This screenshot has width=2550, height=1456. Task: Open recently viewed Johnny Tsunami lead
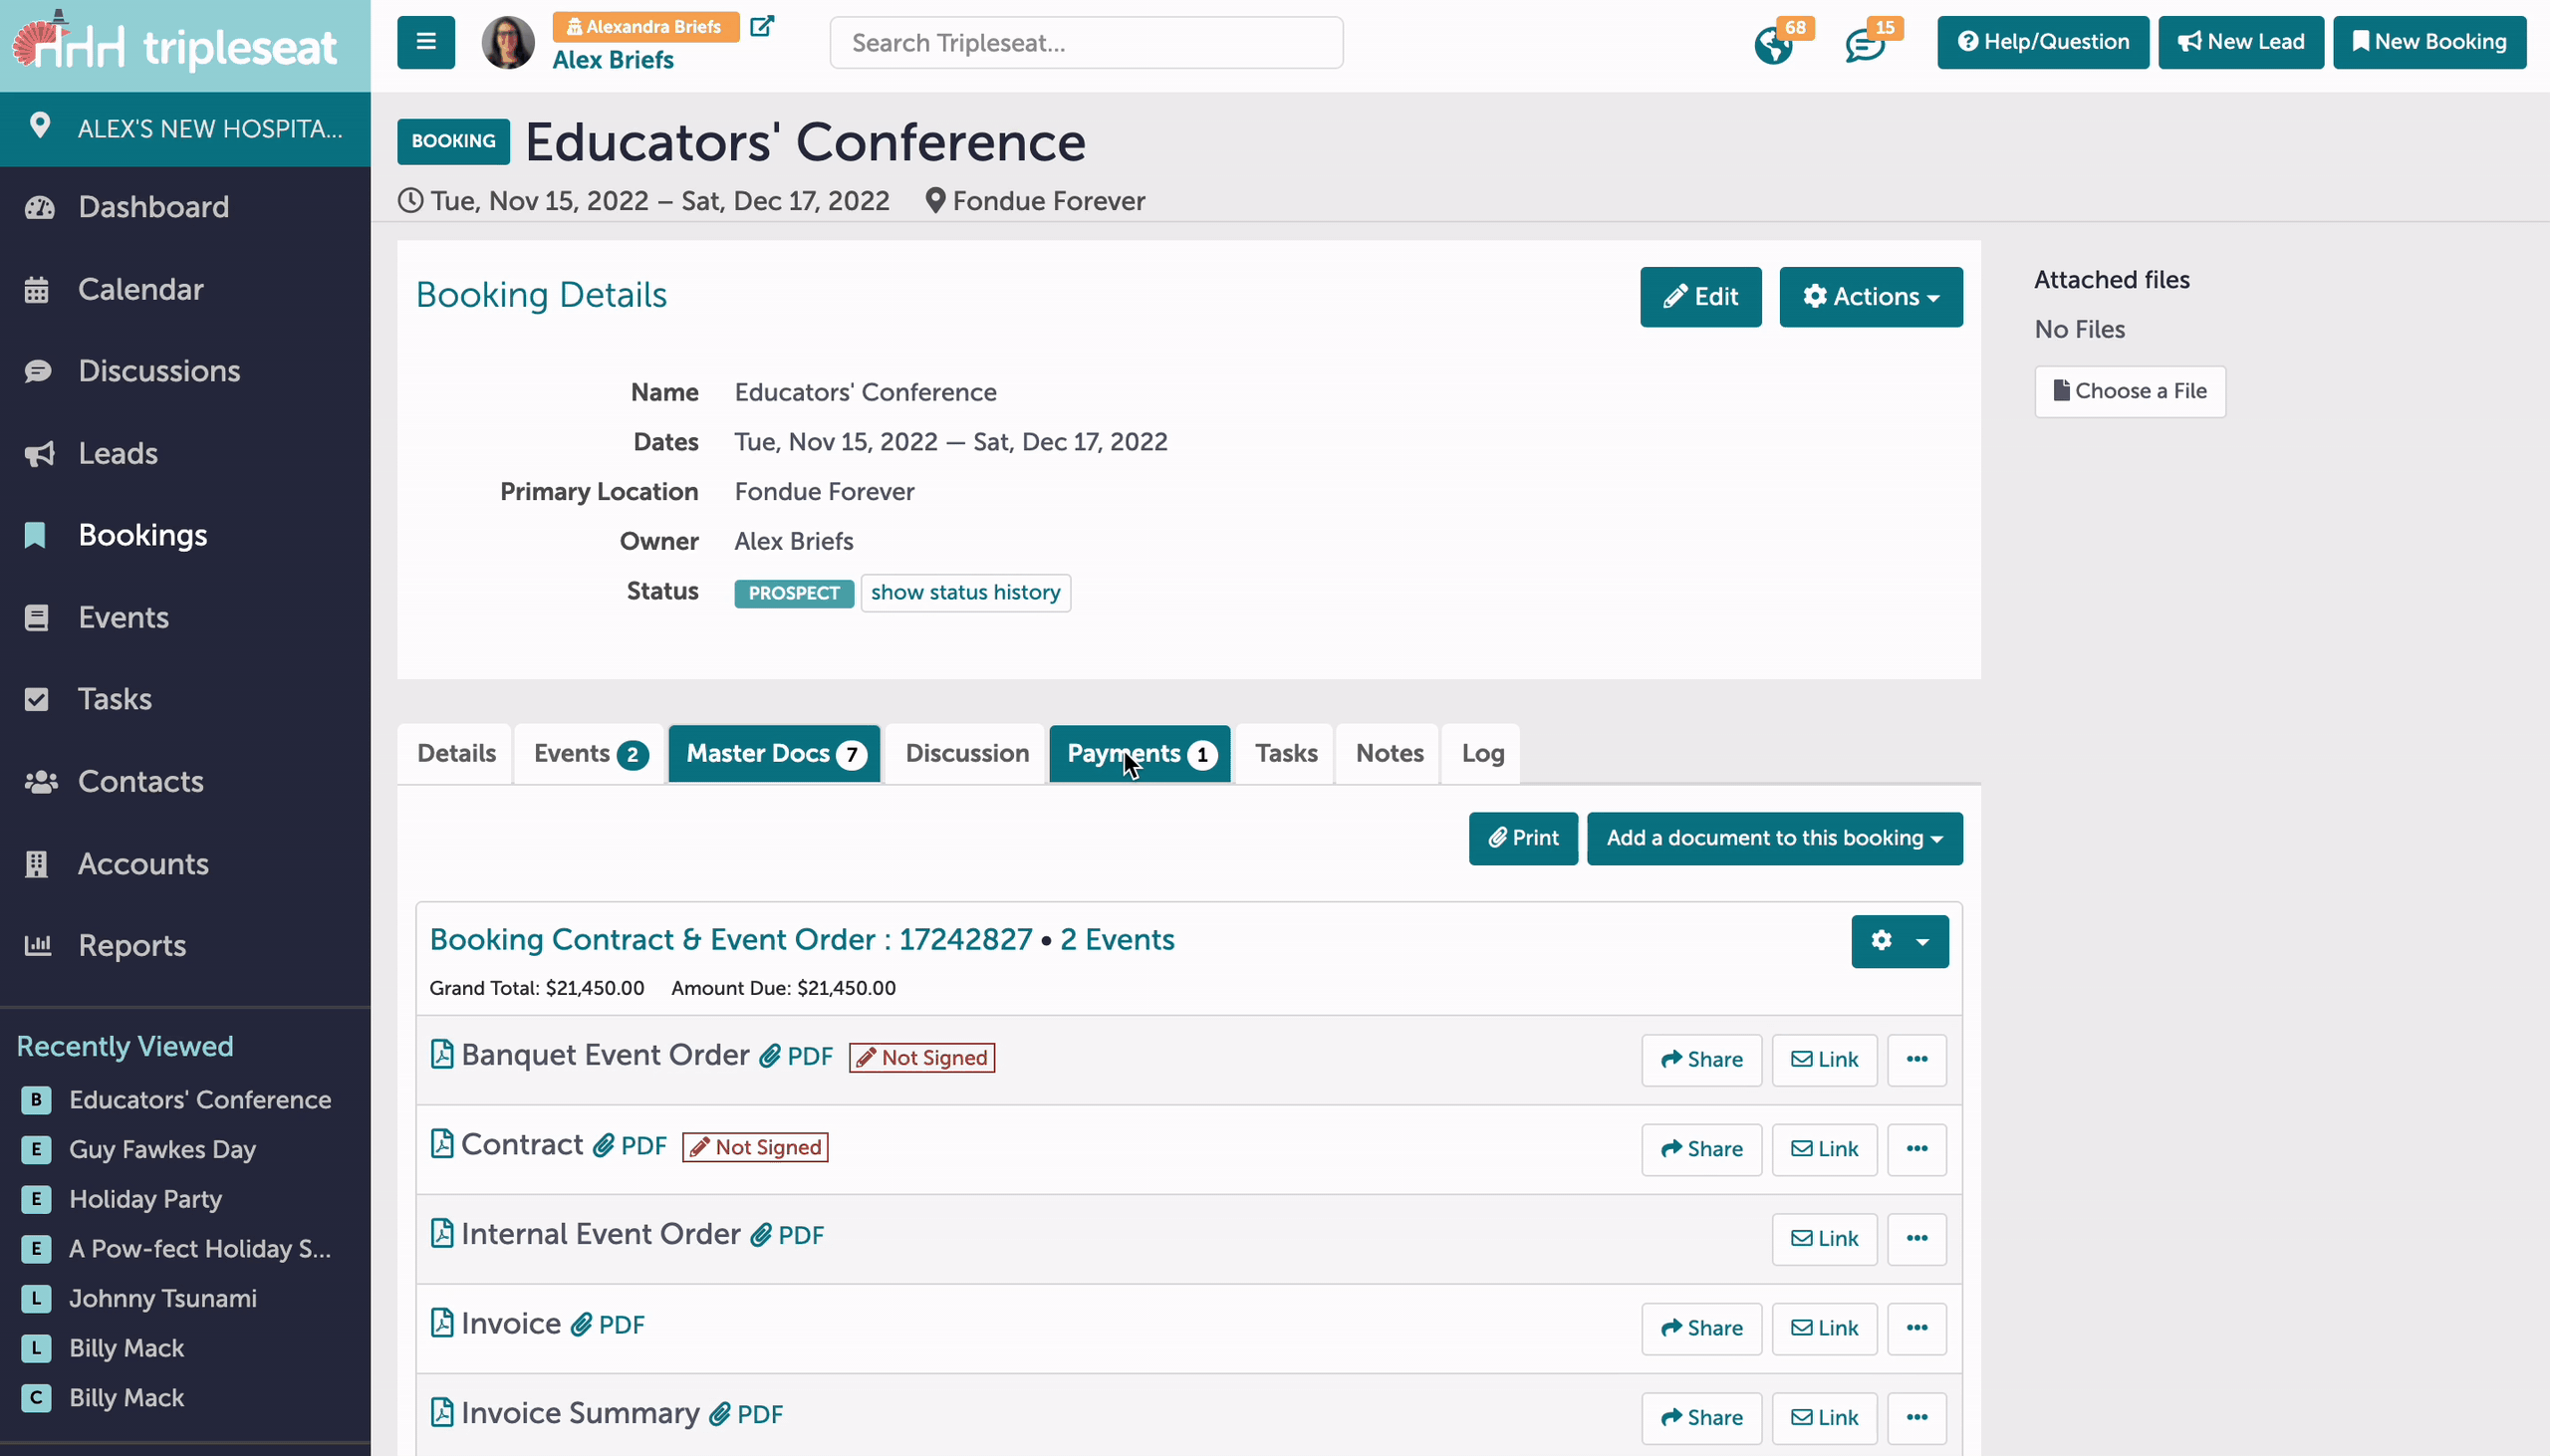tap(162, 1298)
